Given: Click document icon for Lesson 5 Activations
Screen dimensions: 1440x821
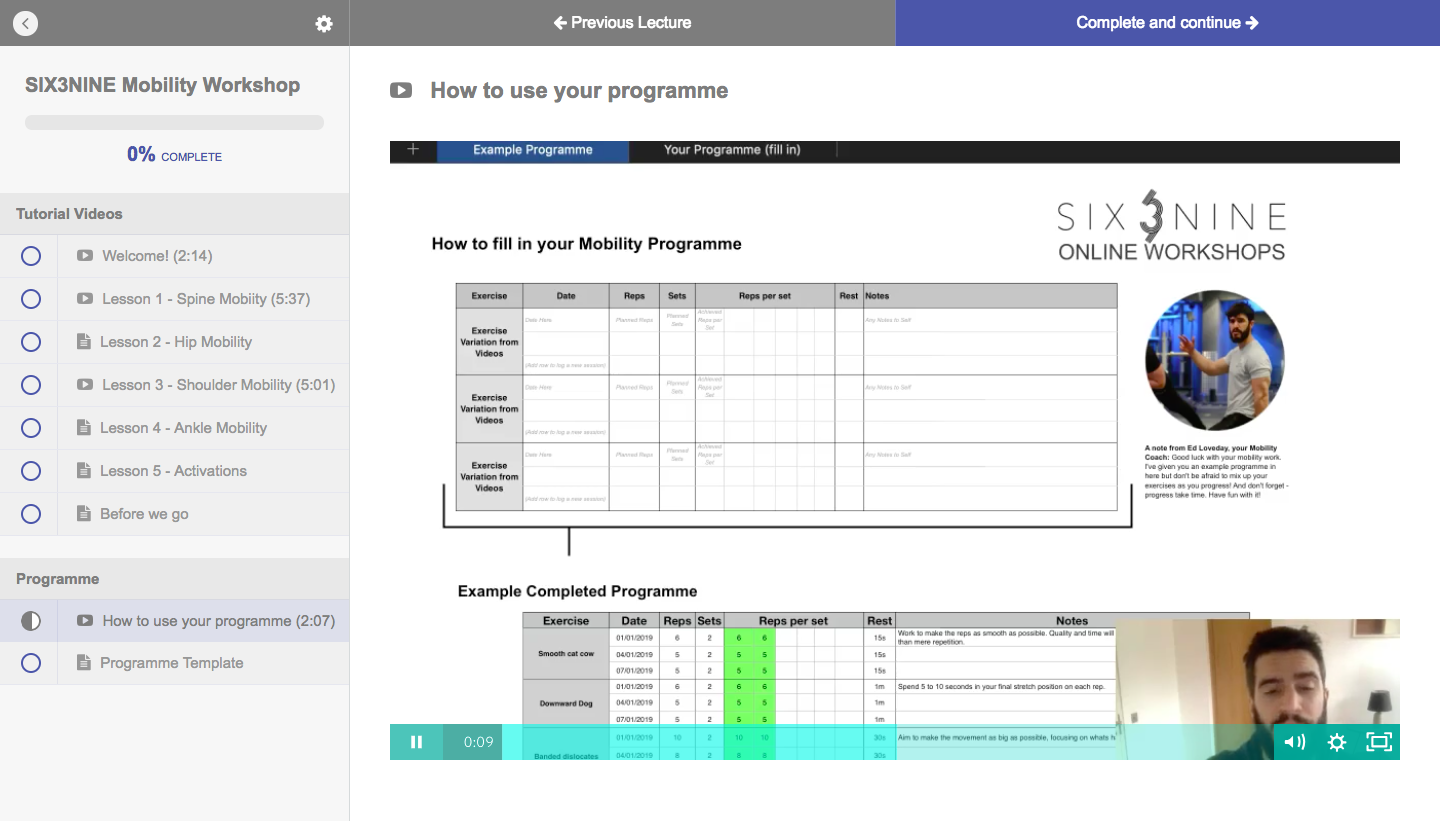Looking at the screenshot, I should pyautogui.click(x=84, y=471).
